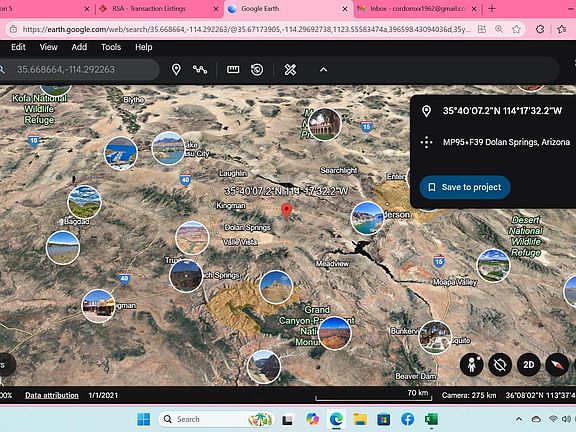Add a placemark with the pin tool
The width and height of the screenshot is (576, 432).
pos(176,69)
